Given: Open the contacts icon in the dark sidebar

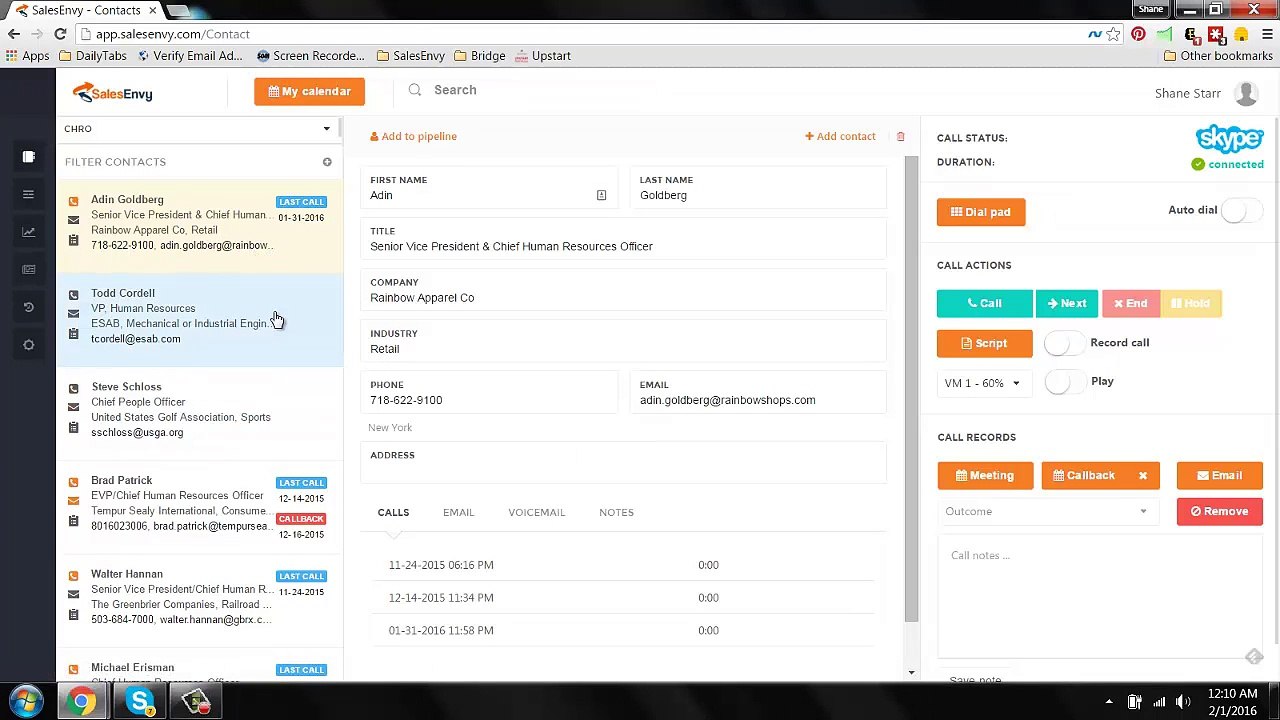Looking at the screenshot, I should tap(28, 157).
